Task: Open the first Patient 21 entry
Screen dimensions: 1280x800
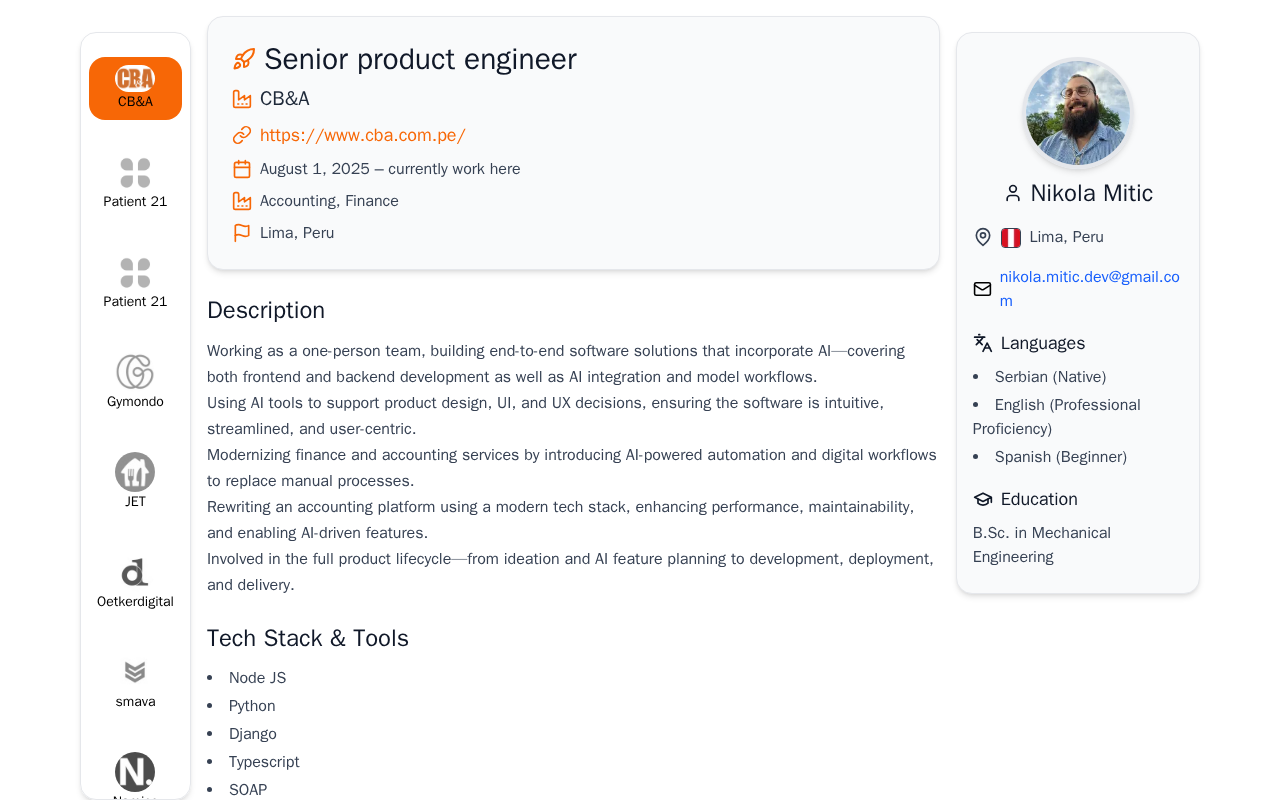Action: click(135, 183)
